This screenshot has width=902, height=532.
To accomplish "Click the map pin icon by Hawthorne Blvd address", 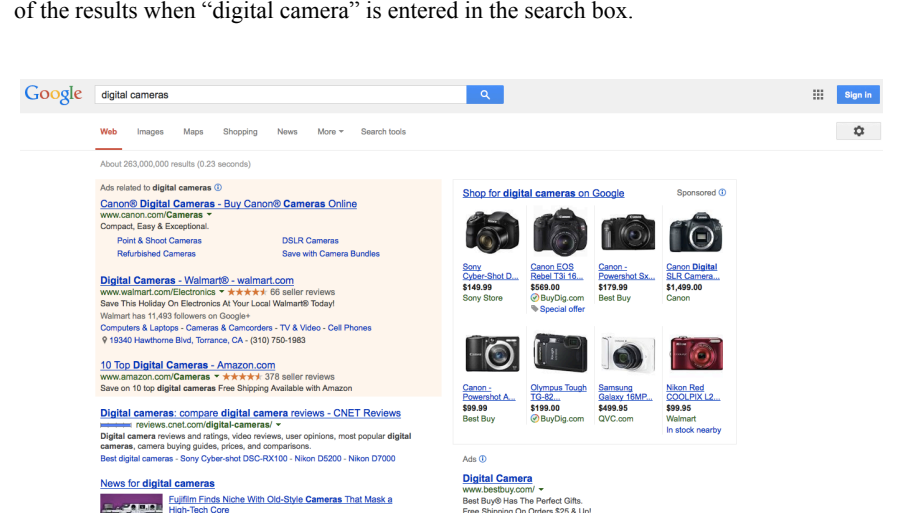I will 104,340.
